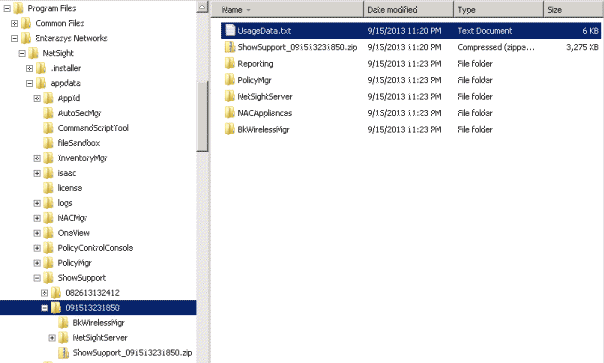Sort by Date modified column
The image size is (604, 363).
[409, 10]
